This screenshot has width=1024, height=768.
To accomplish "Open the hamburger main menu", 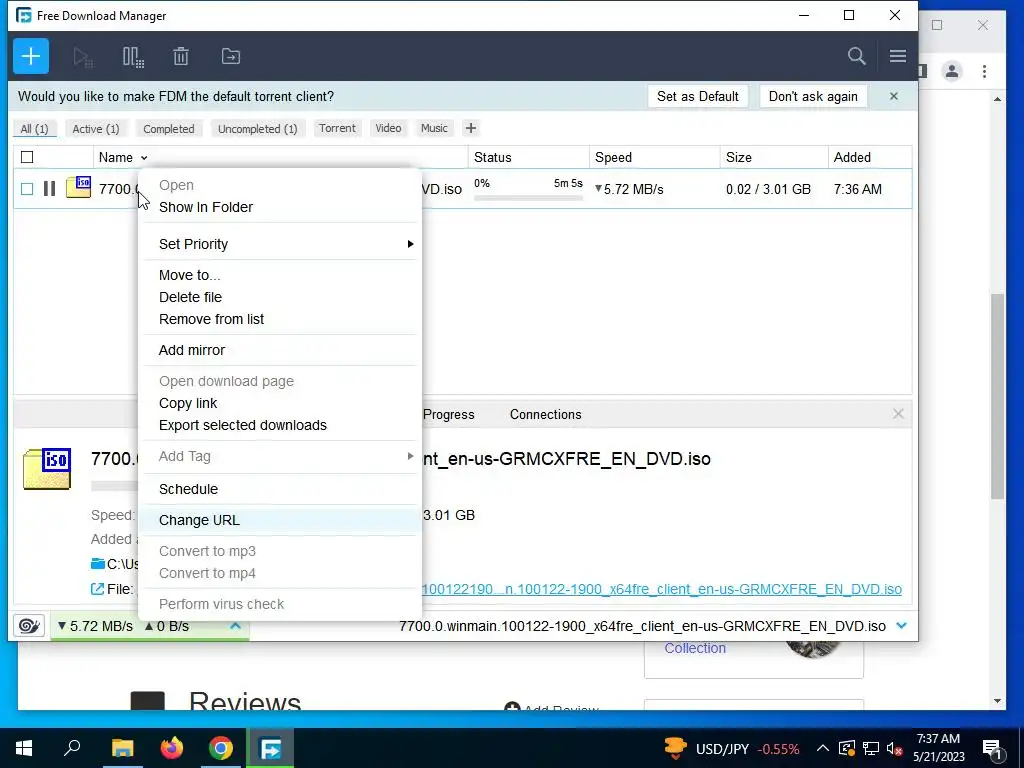I will (897, 56).
